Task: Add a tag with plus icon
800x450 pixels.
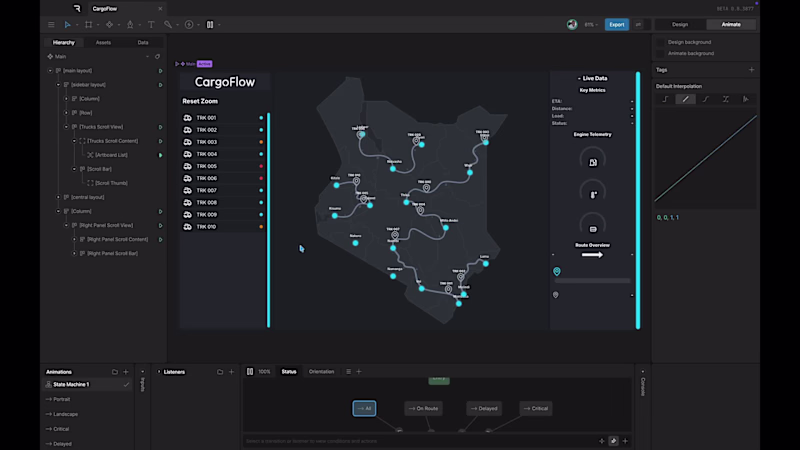Action: tap(752, 70)
